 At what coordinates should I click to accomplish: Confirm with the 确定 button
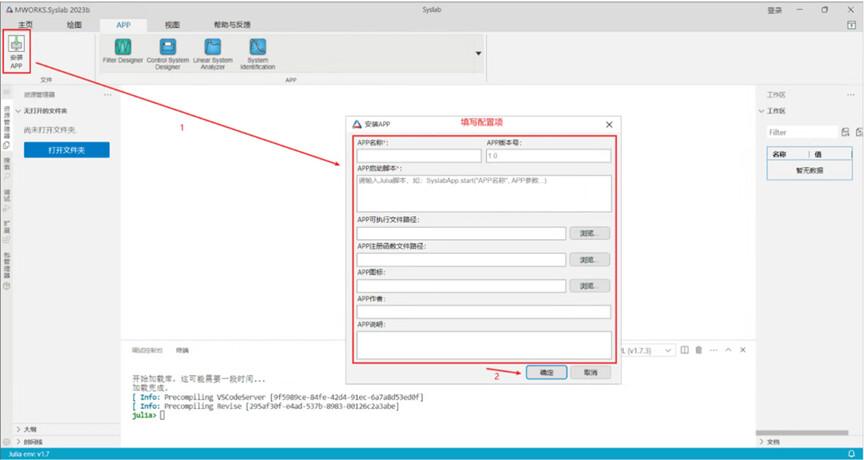pos(546,372)
